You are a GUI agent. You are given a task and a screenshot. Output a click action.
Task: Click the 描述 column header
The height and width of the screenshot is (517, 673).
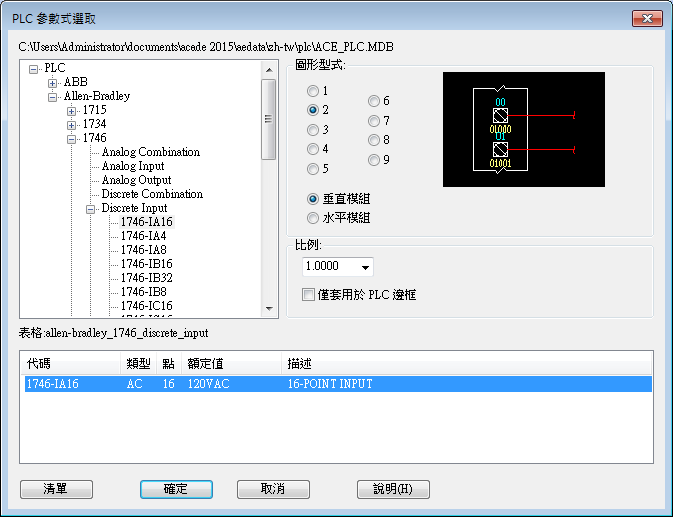coord(467,364)
